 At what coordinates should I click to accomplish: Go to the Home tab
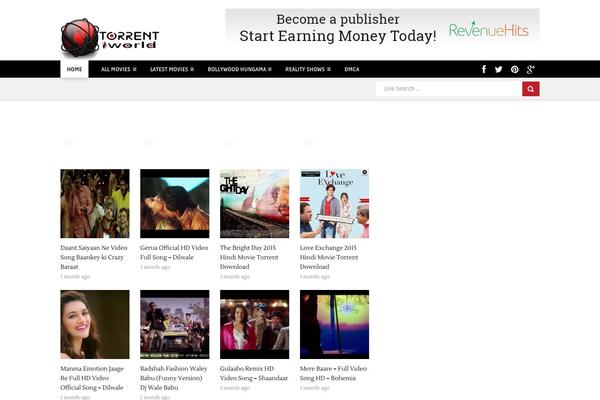point(74,69)
